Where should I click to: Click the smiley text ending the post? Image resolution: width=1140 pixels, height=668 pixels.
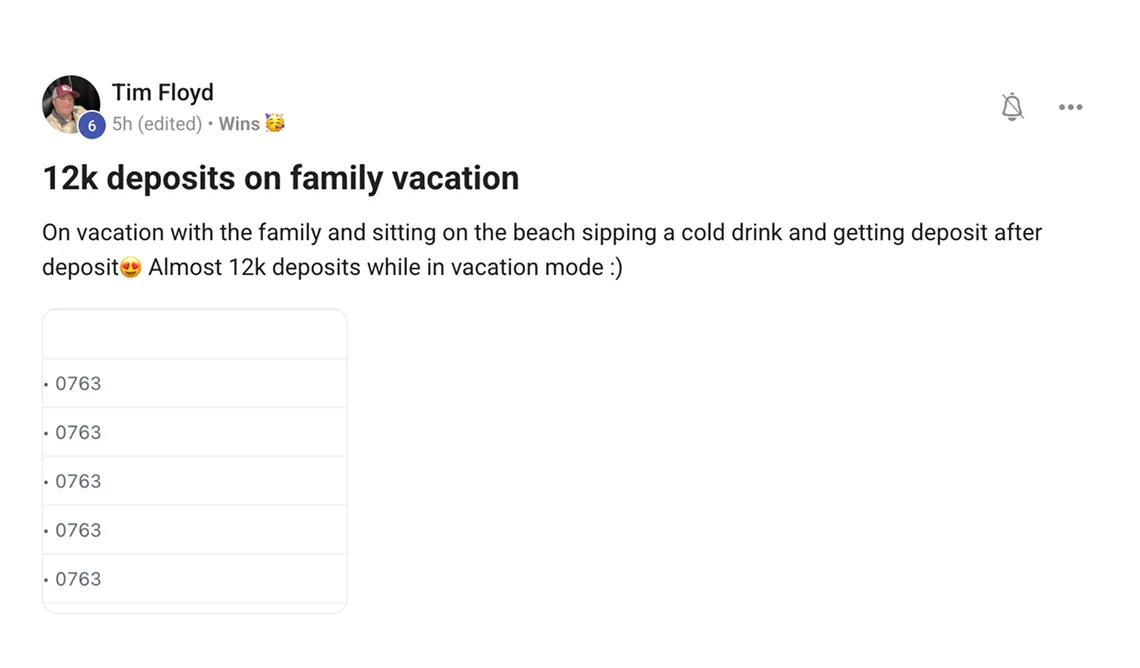615,268
